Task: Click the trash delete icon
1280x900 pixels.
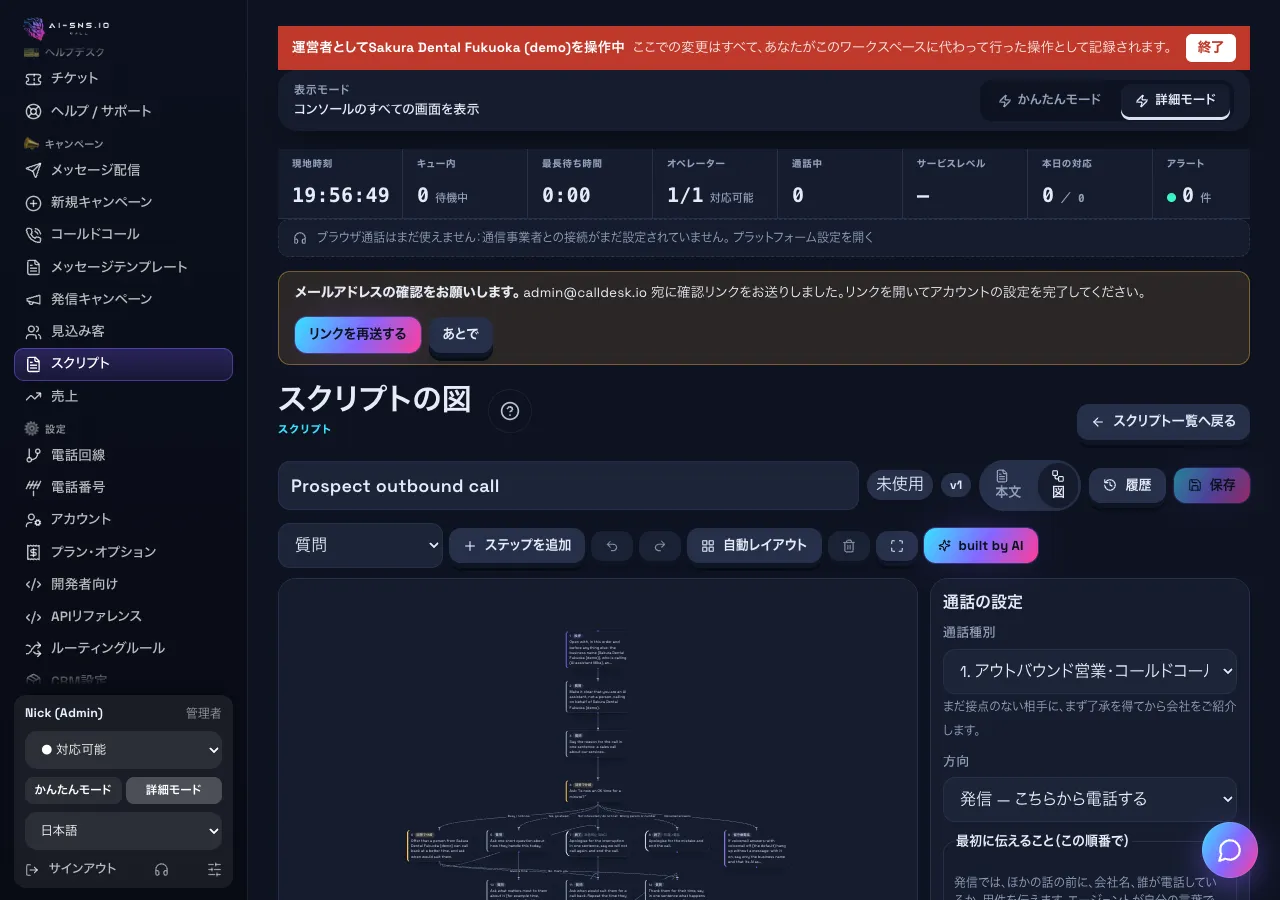Action: tap(849, 546)
